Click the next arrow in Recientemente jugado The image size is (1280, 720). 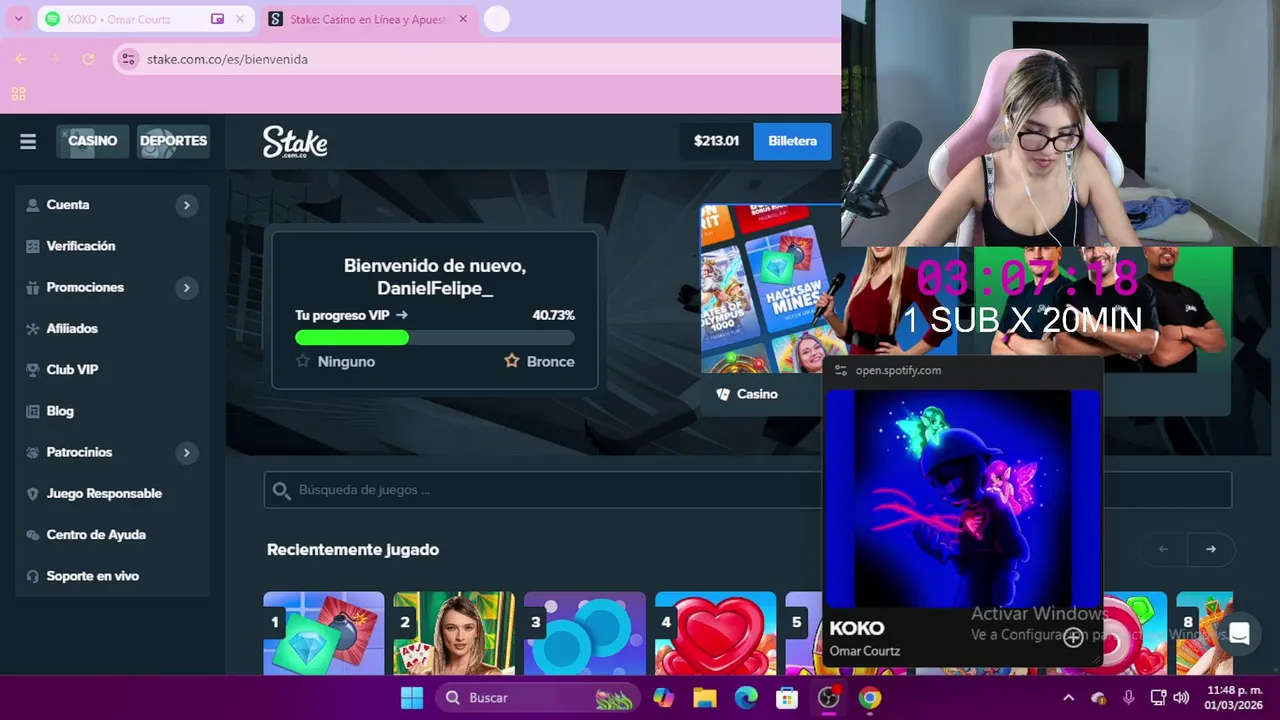(1211, 549)
